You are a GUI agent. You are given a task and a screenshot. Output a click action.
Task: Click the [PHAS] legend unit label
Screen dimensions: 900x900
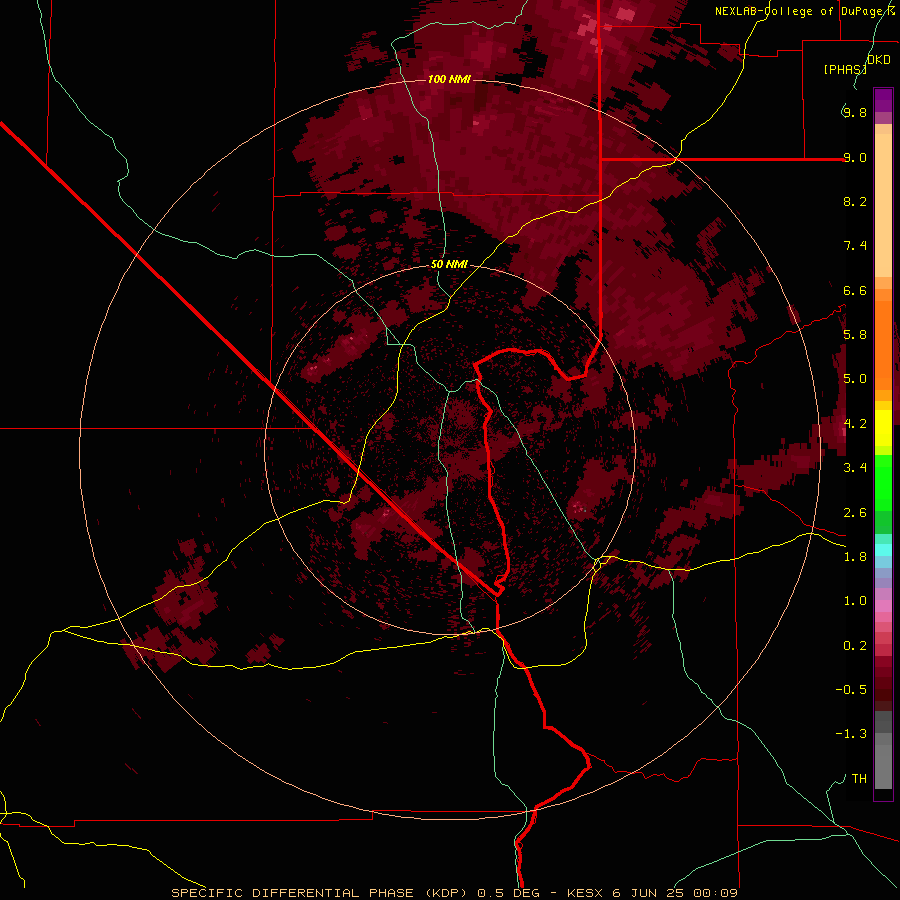[x=845, y=69]
